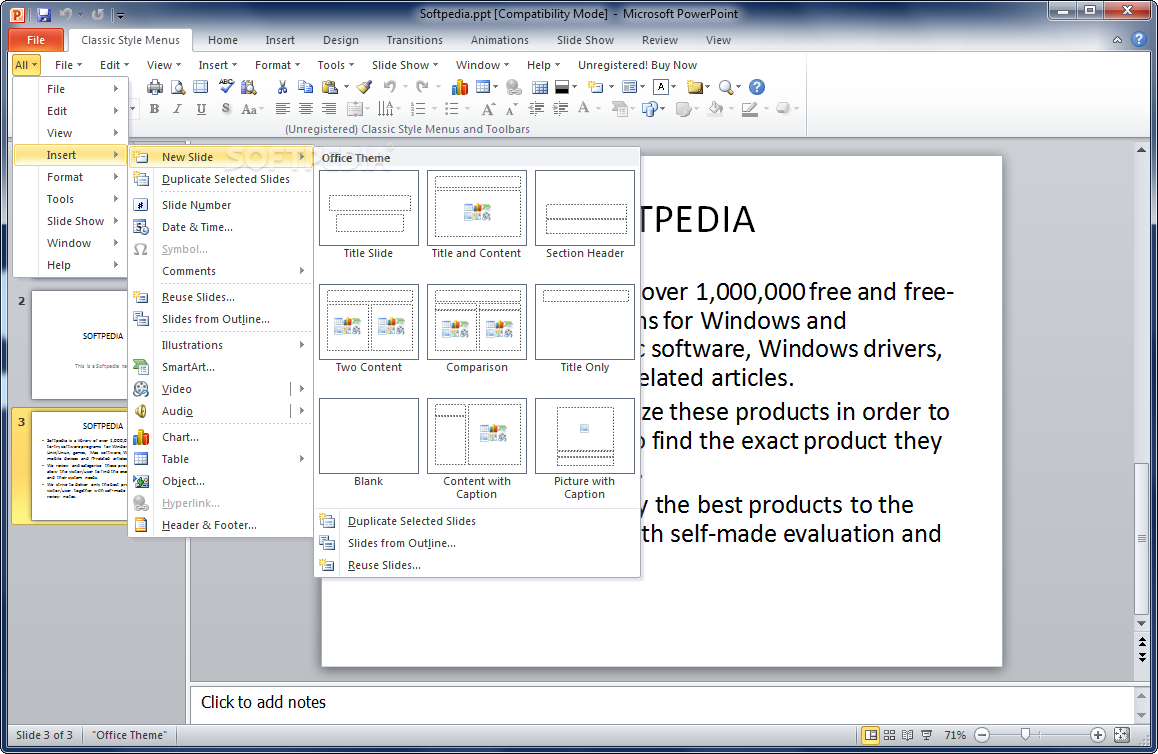1158x754 pixels.
Task: Choose Date & Time menu item
Action: coord(220,227)
